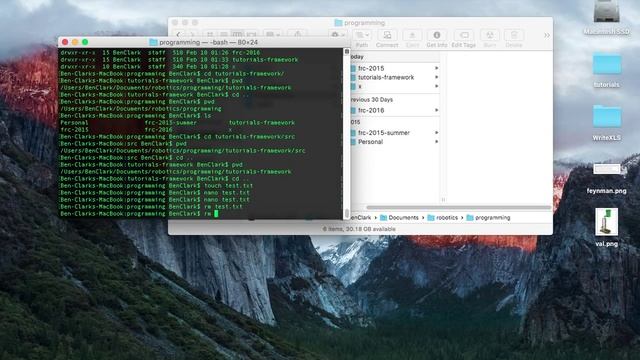Click the Terminal prompt cursor after 'rm'
The image size is (640, 360).
pos(216,213)
